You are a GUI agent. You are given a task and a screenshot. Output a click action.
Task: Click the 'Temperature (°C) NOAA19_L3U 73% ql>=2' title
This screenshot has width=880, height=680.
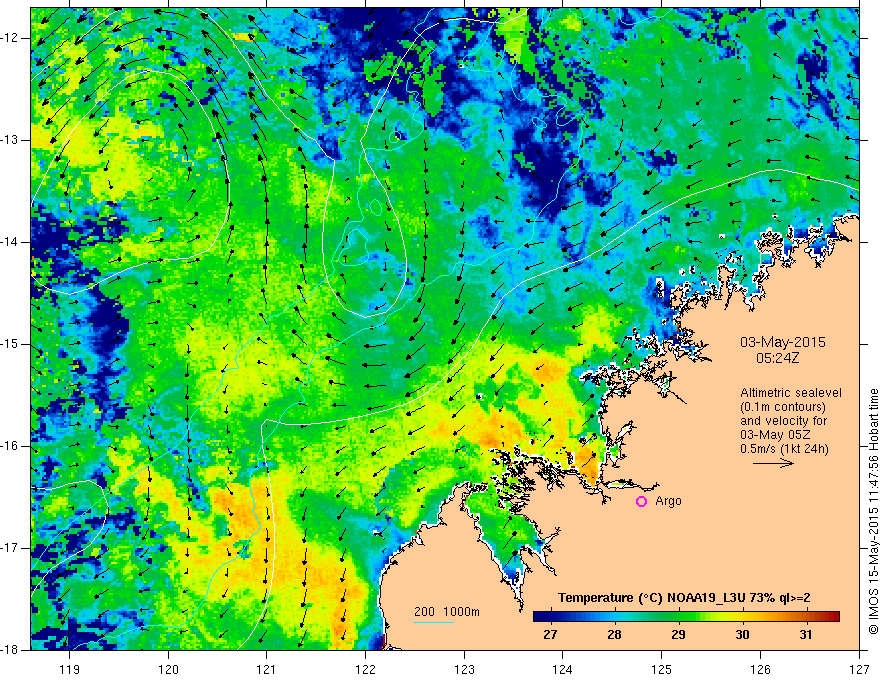[x=684, y=598]
